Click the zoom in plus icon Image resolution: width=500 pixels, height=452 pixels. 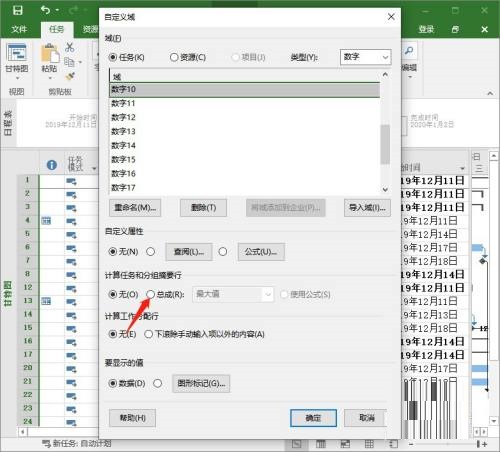(484, 444)
